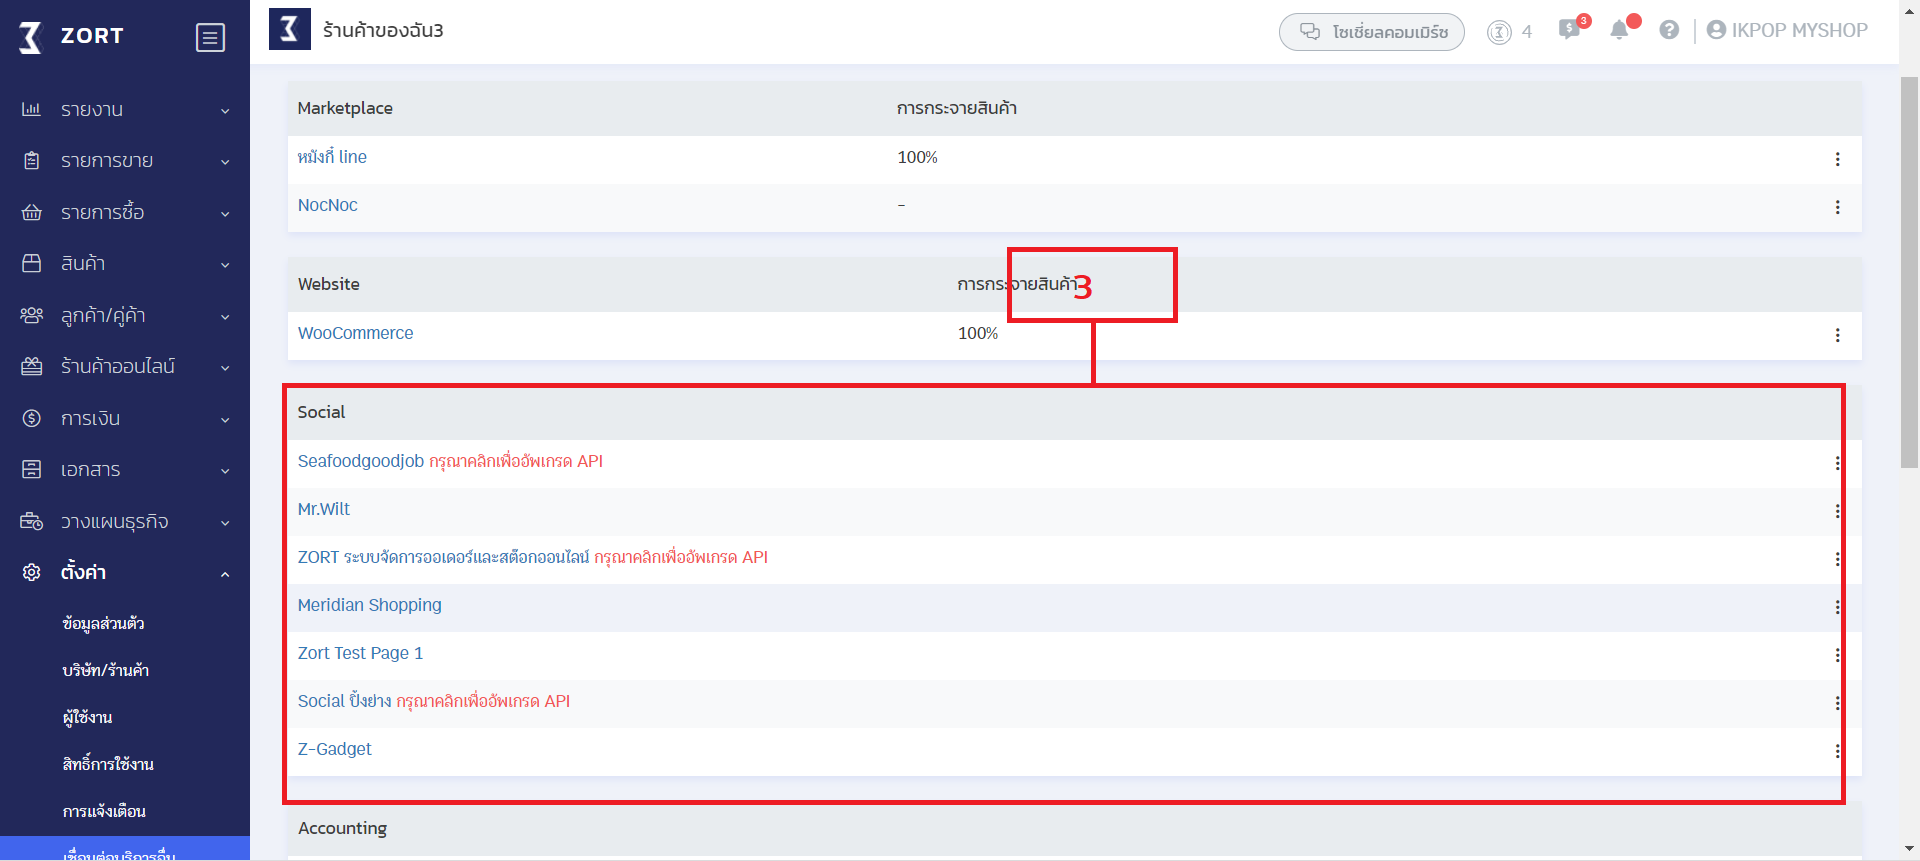
Task: Expand the รายการซื้อ menu chevron
Action: pos(225,214)
